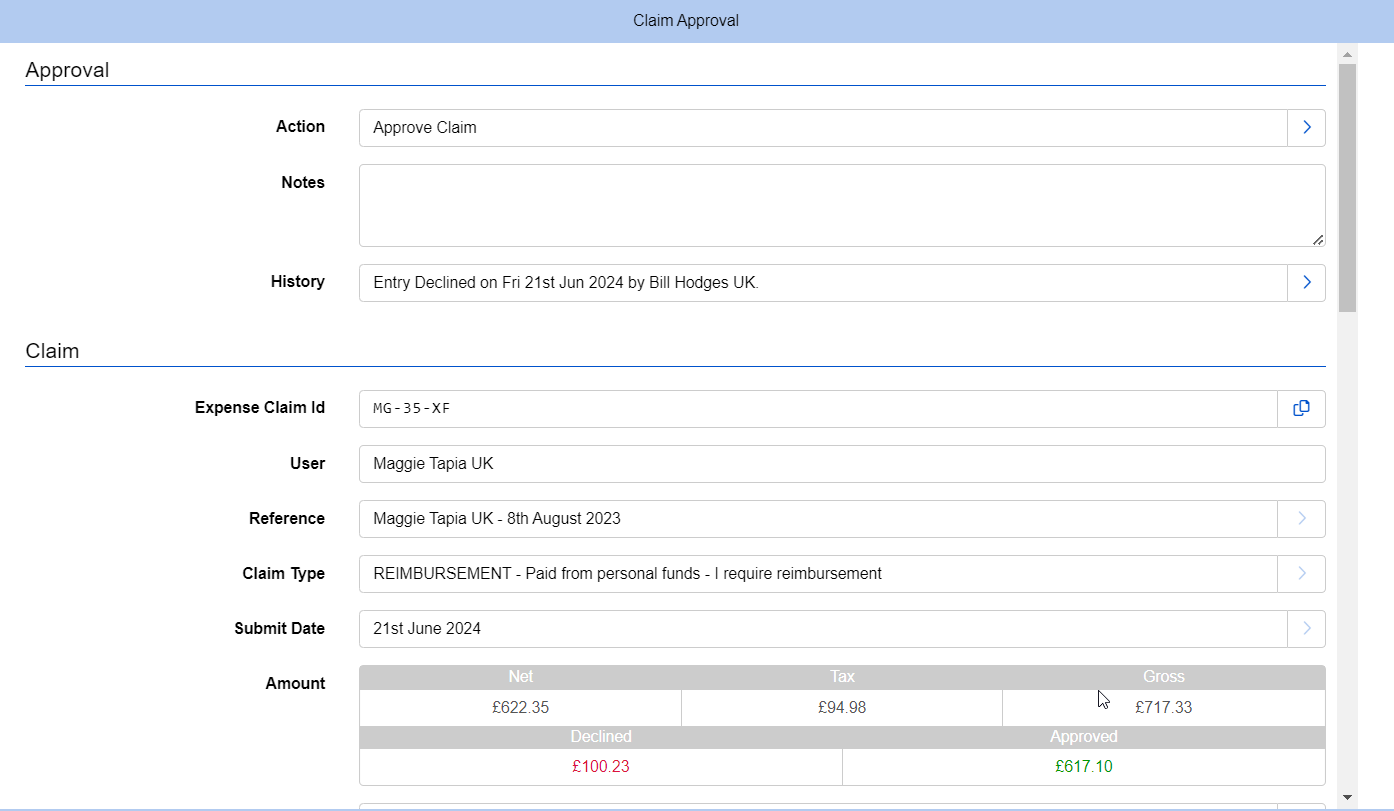1394x811 pixels.
Task: Click the Reference field for 8th August 2023
Action: click(818, 518)
